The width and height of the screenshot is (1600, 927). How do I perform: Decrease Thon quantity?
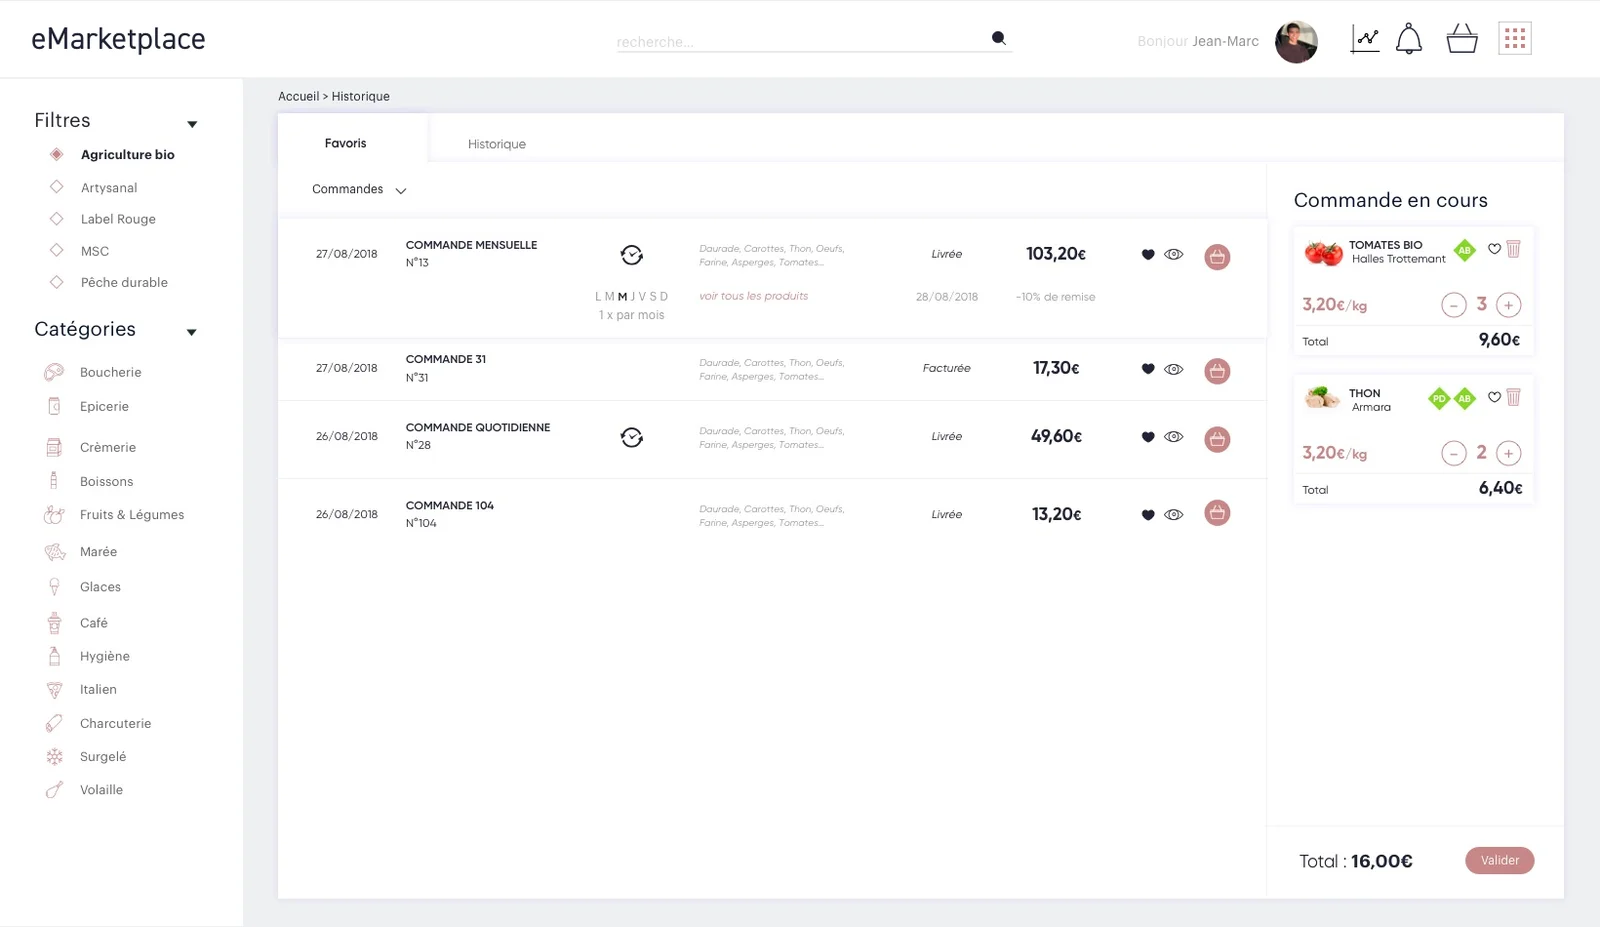pos(1454,453)
